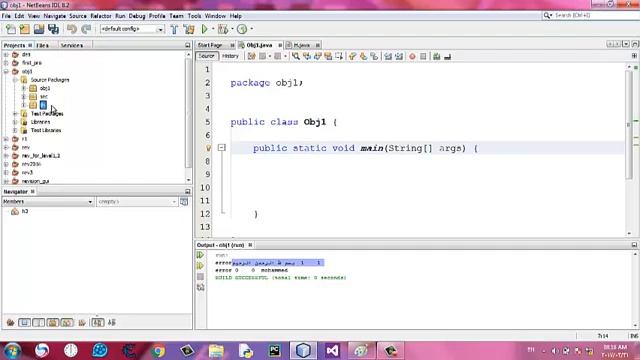Switch to the Start Page tab

(x=210, y=45)
